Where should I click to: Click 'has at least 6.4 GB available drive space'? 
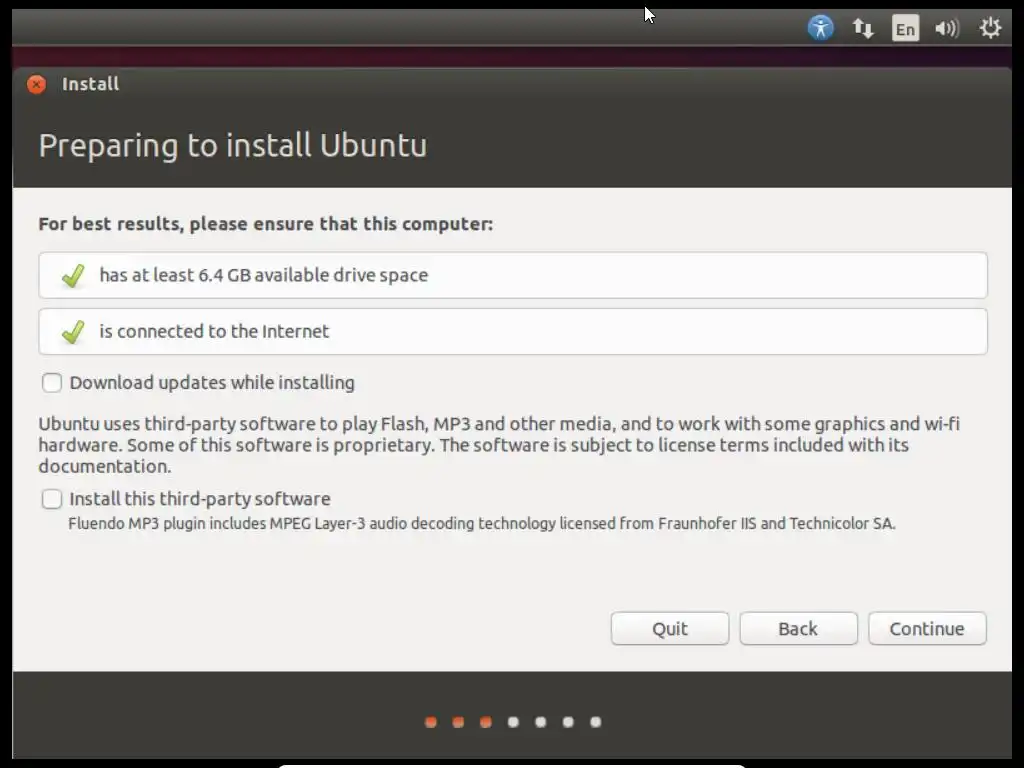(264, 276)
